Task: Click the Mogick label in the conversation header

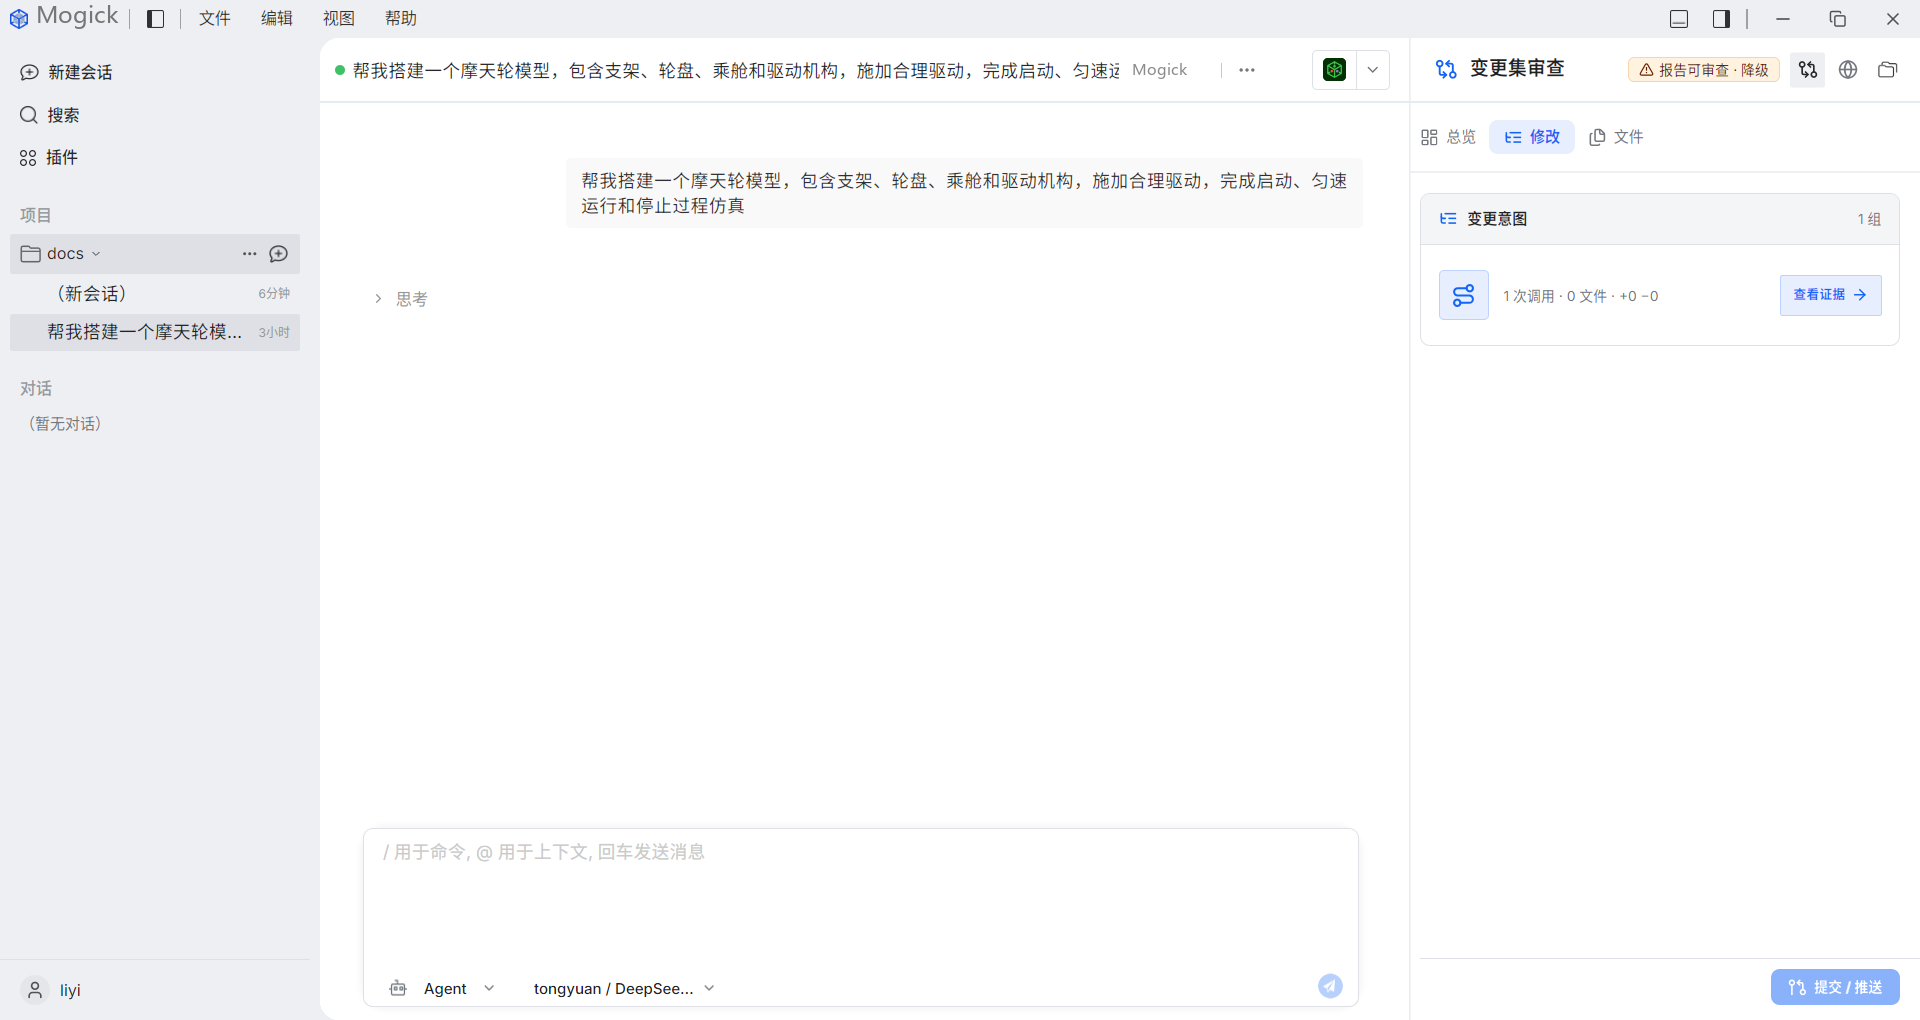Action: click(1159, 70)
